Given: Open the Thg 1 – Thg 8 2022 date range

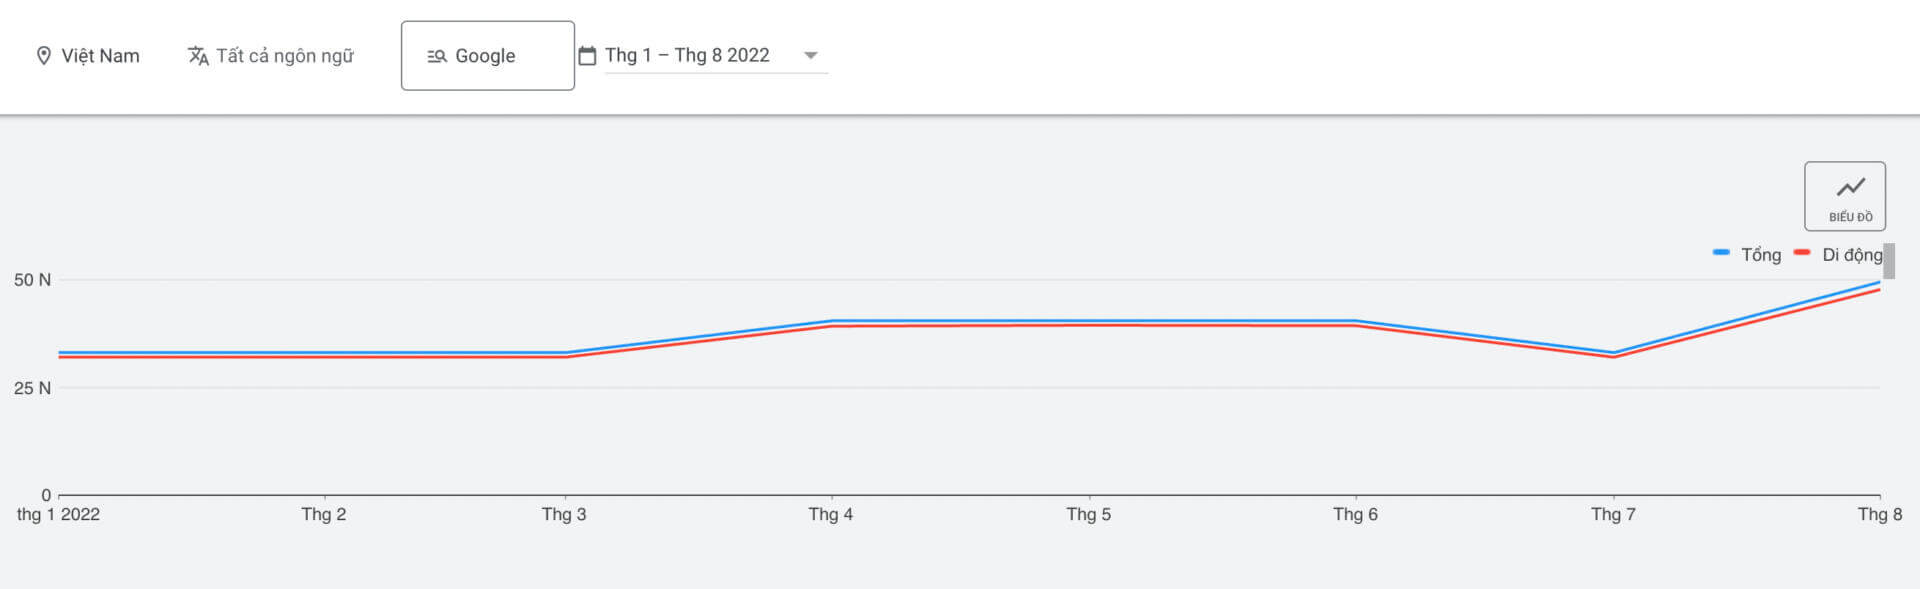Looking at the screenshot, I should click(x=687, y=55).
